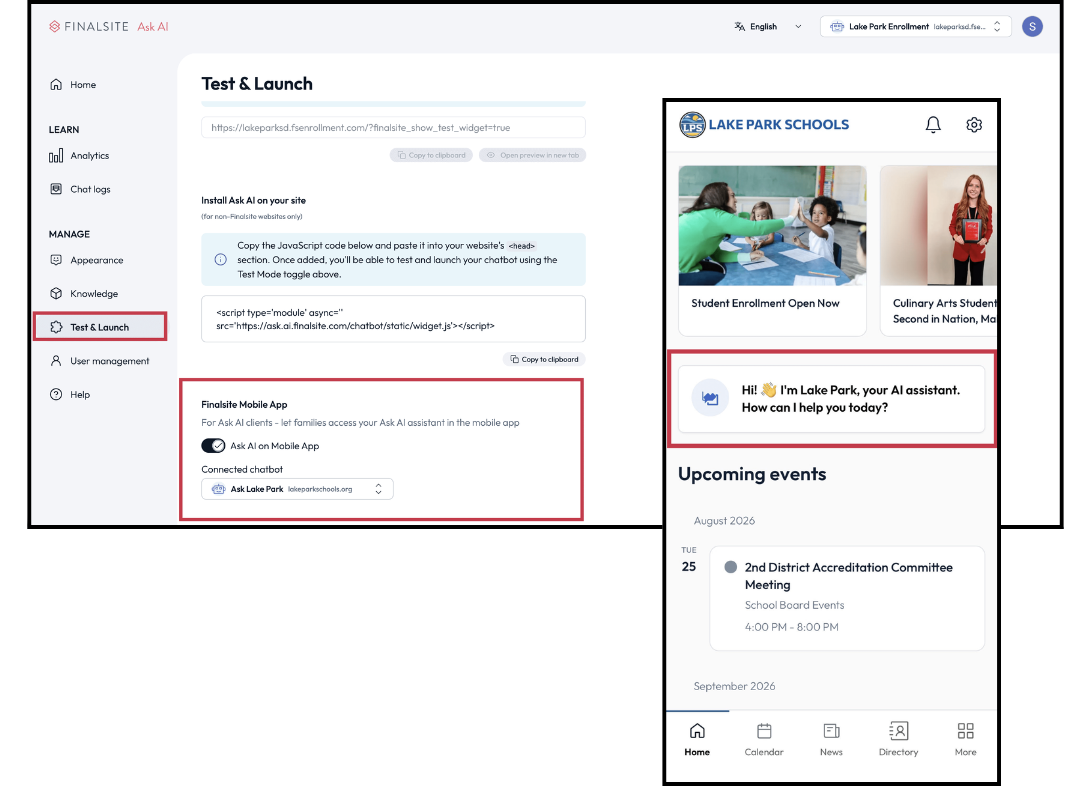The width and height of the screenshot is (1091, 786).
Task: Click the Finalsite Ask AI logo
Action: (x=109, y=26)
